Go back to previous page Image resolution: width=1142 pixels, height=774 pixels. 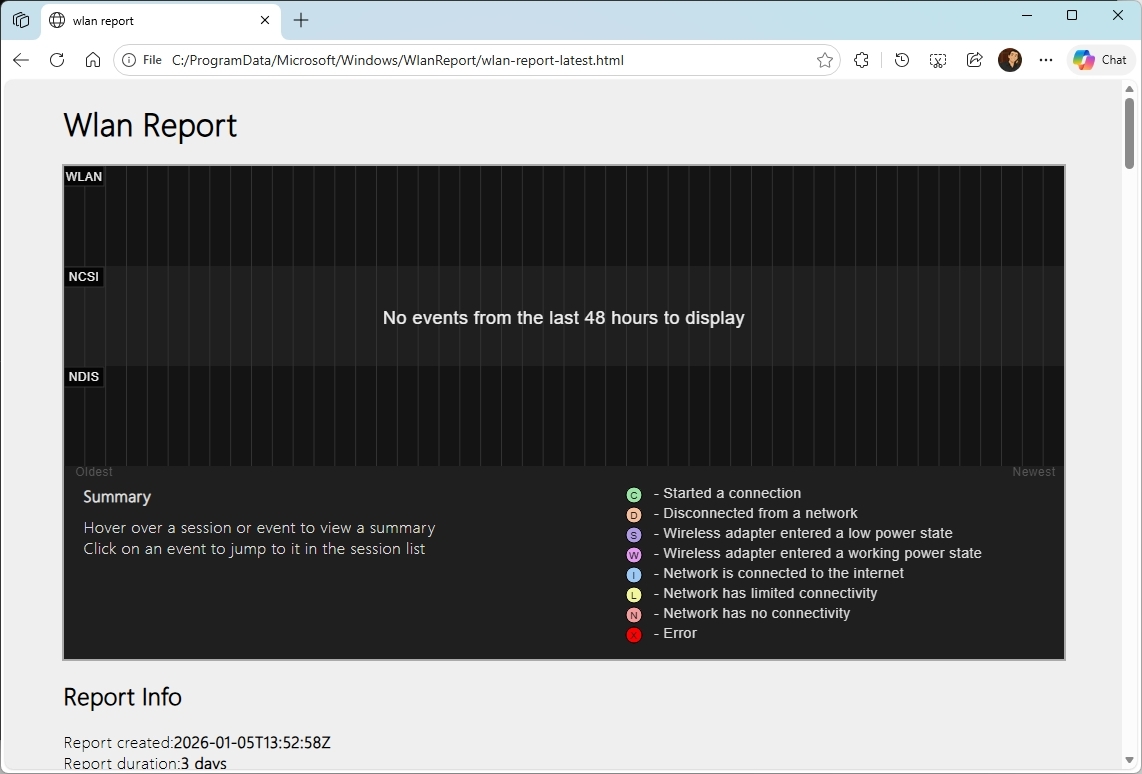point(21,60)
